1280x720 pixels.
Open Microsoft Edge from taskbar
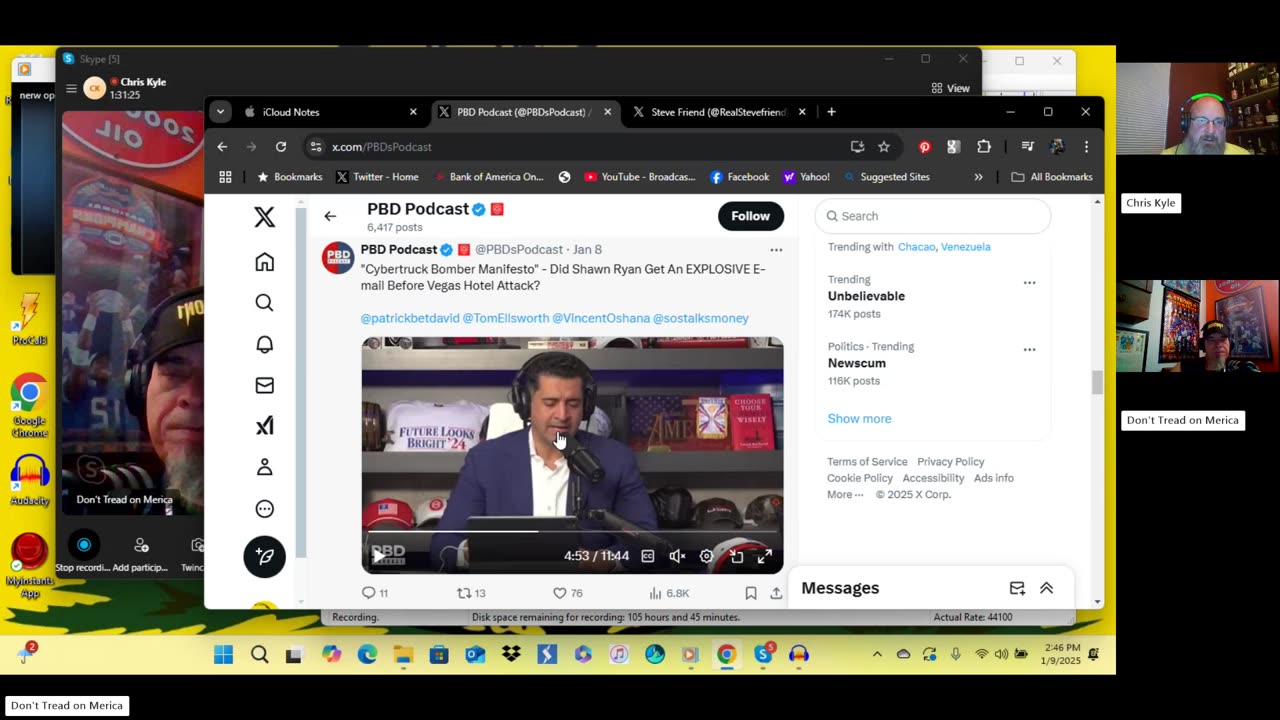pos(367,655)
